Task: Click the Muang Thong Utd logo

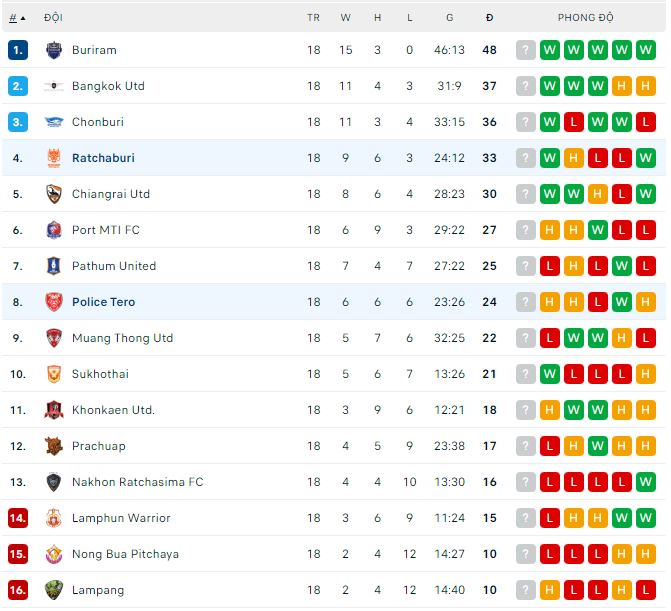Action: point(54,338)
